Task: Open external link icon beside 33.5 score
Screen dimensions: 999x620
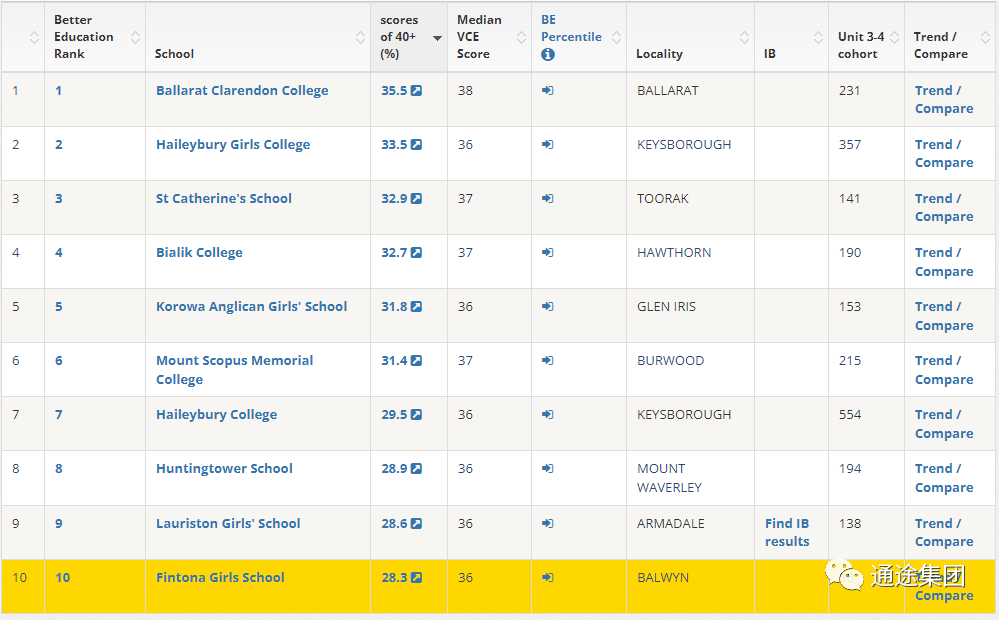Action: pos(416,145)
